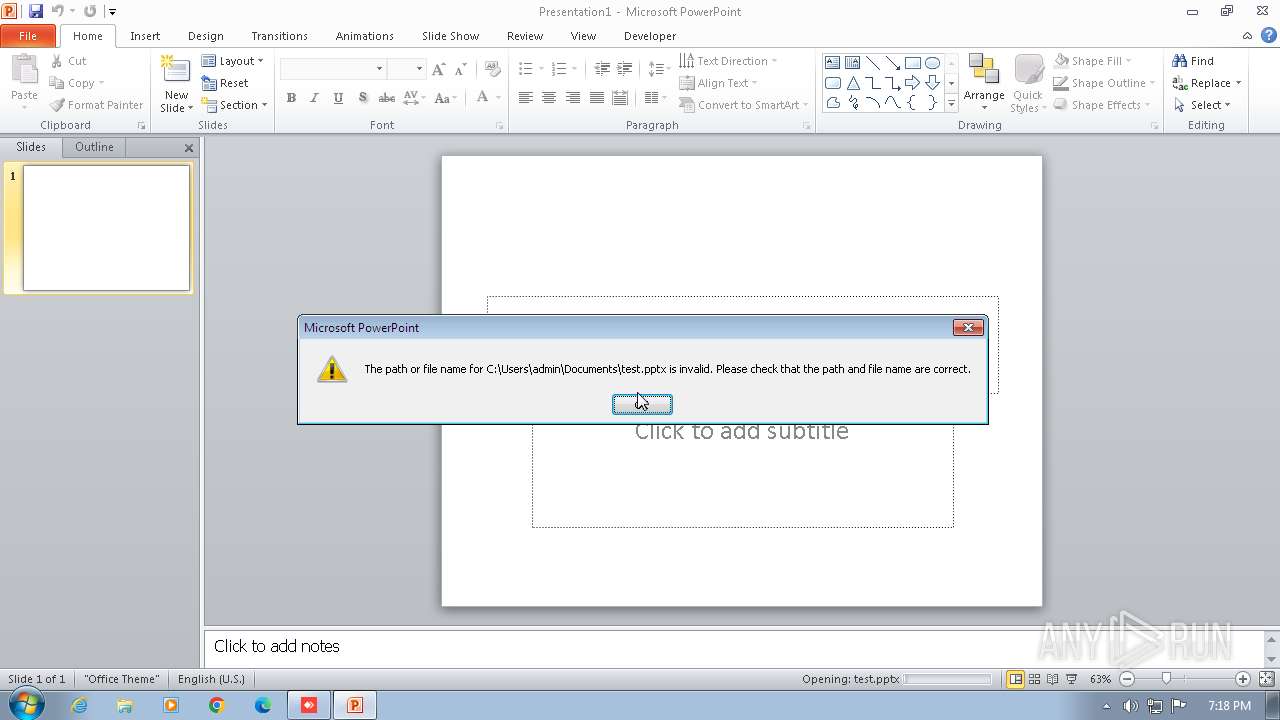Switch to Slide Sorter view icon
This screenshot has width=1280, height=720.
(1034, 679)
